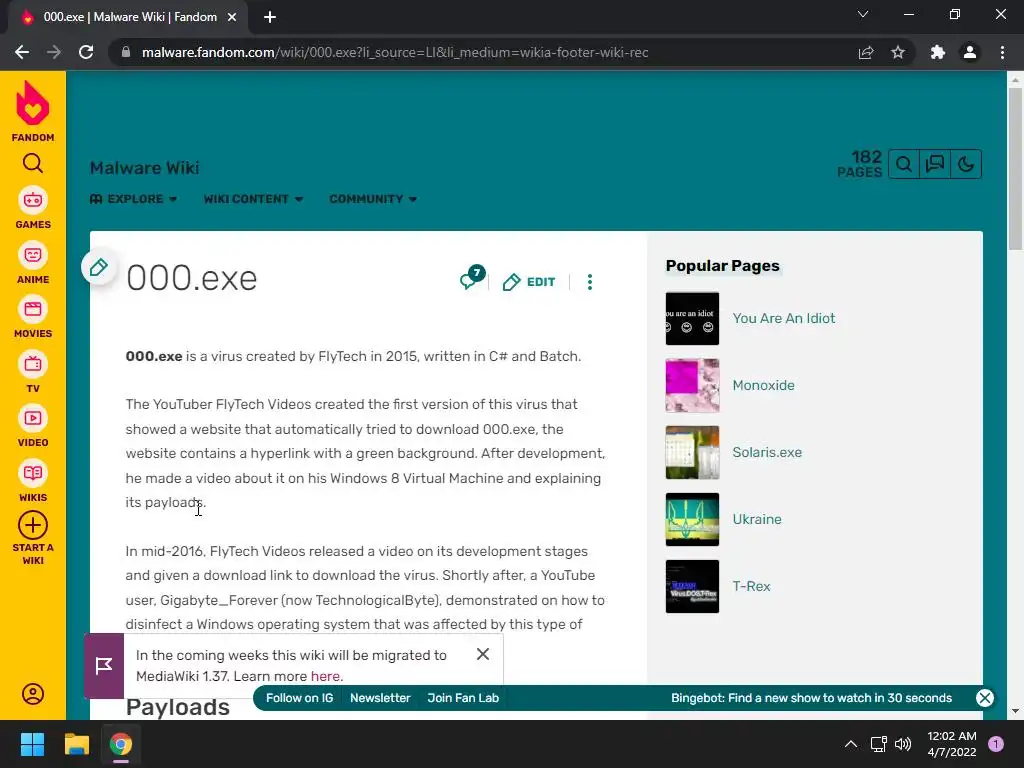Open the Solaris.exe page link

[x=767, y=452]
